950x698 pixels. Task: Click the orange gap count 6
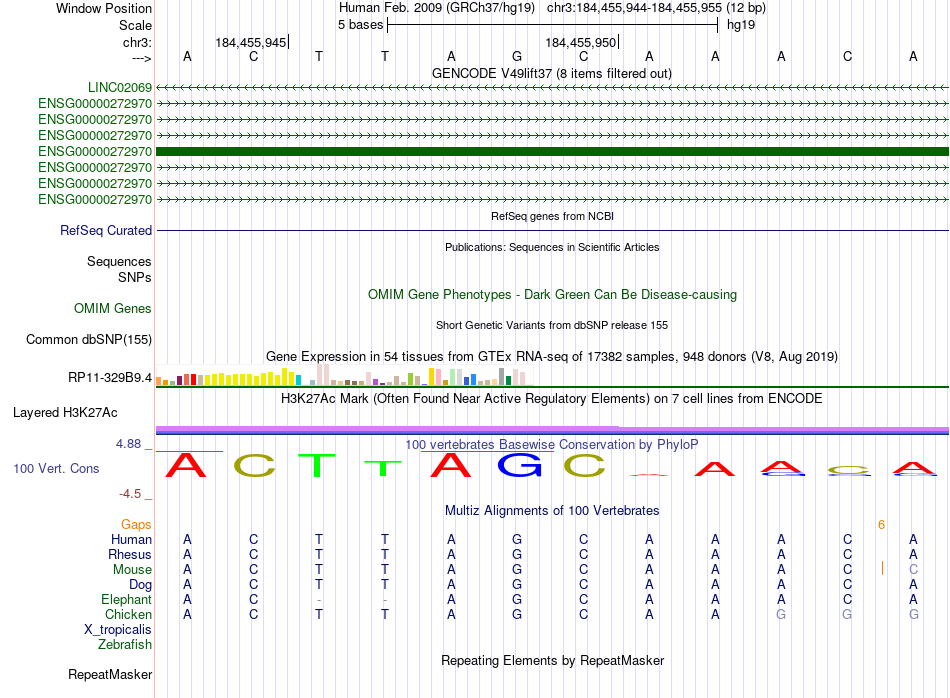coord(881,525)
